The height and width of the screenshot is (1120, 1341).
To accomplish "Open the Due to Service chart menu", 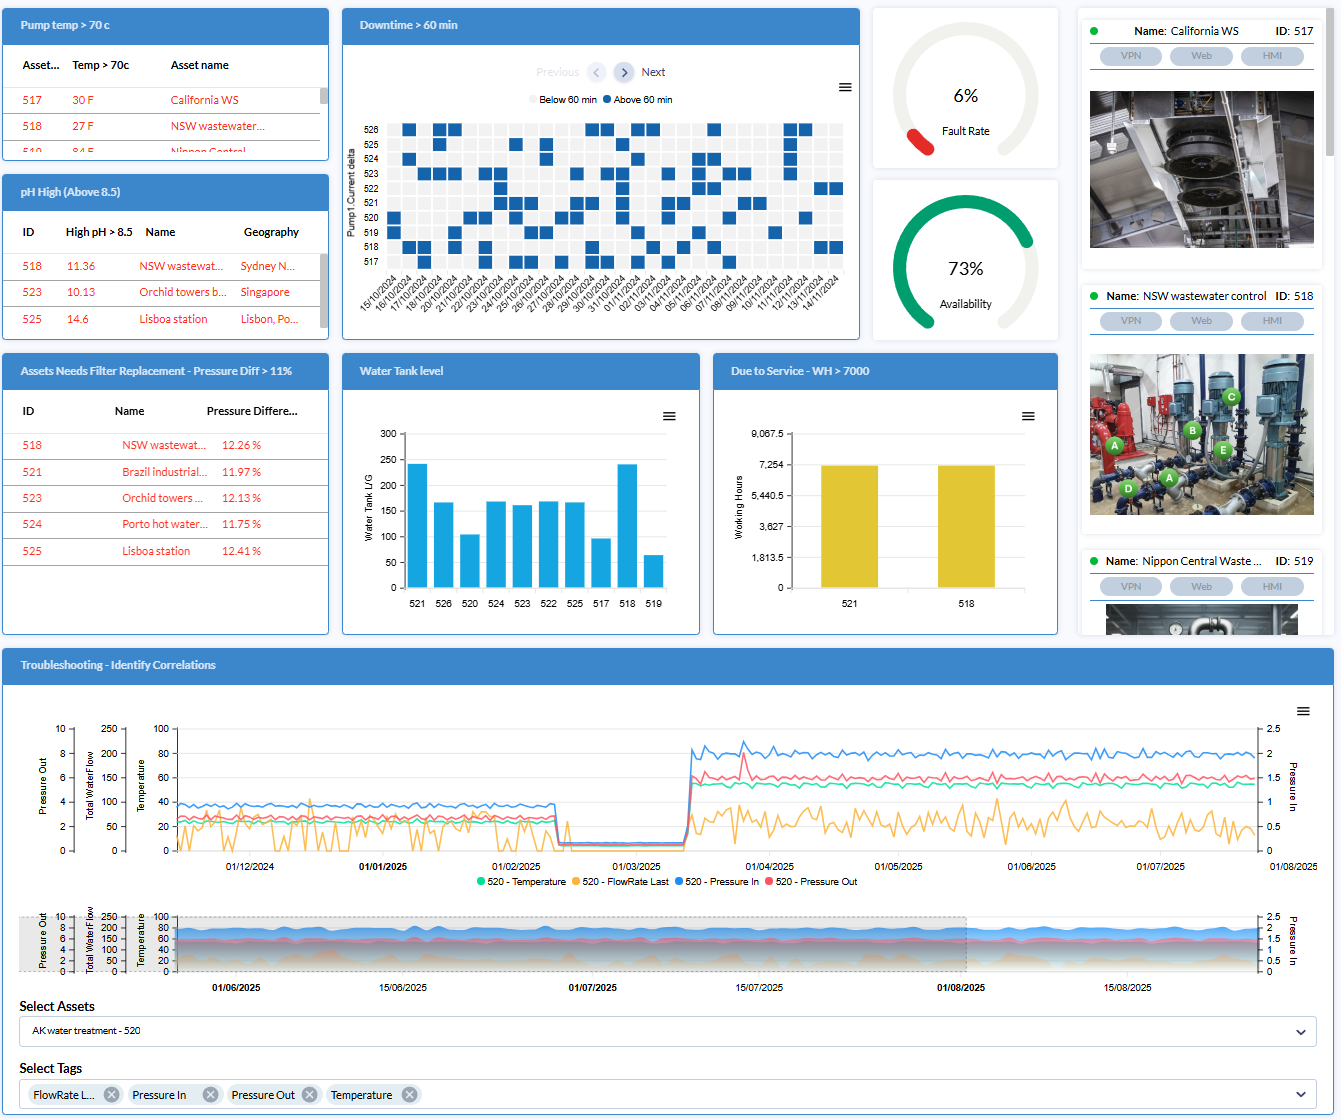I will pos(1028,416).
